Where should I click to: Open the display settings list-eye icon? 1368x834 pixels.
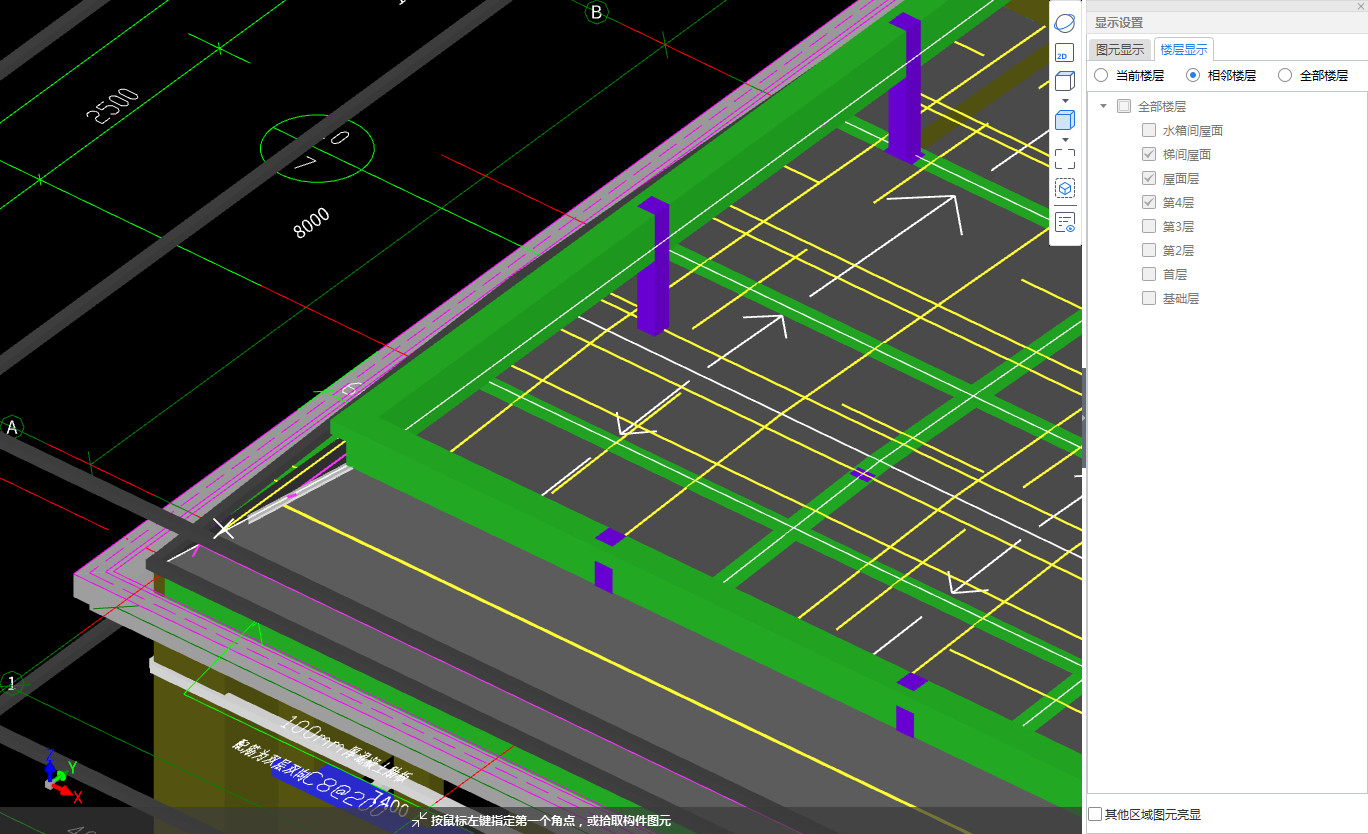coord(1065,222)
